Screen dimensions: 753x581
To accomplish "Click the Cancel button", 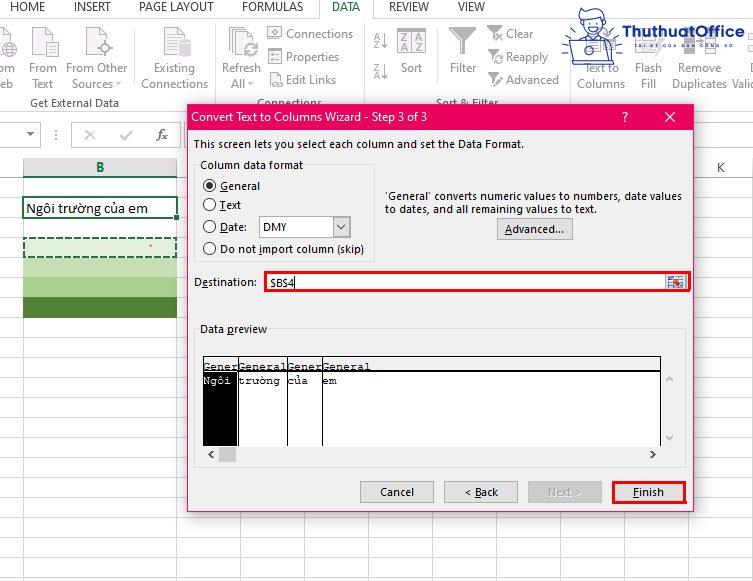I will (x=397, y=492).
